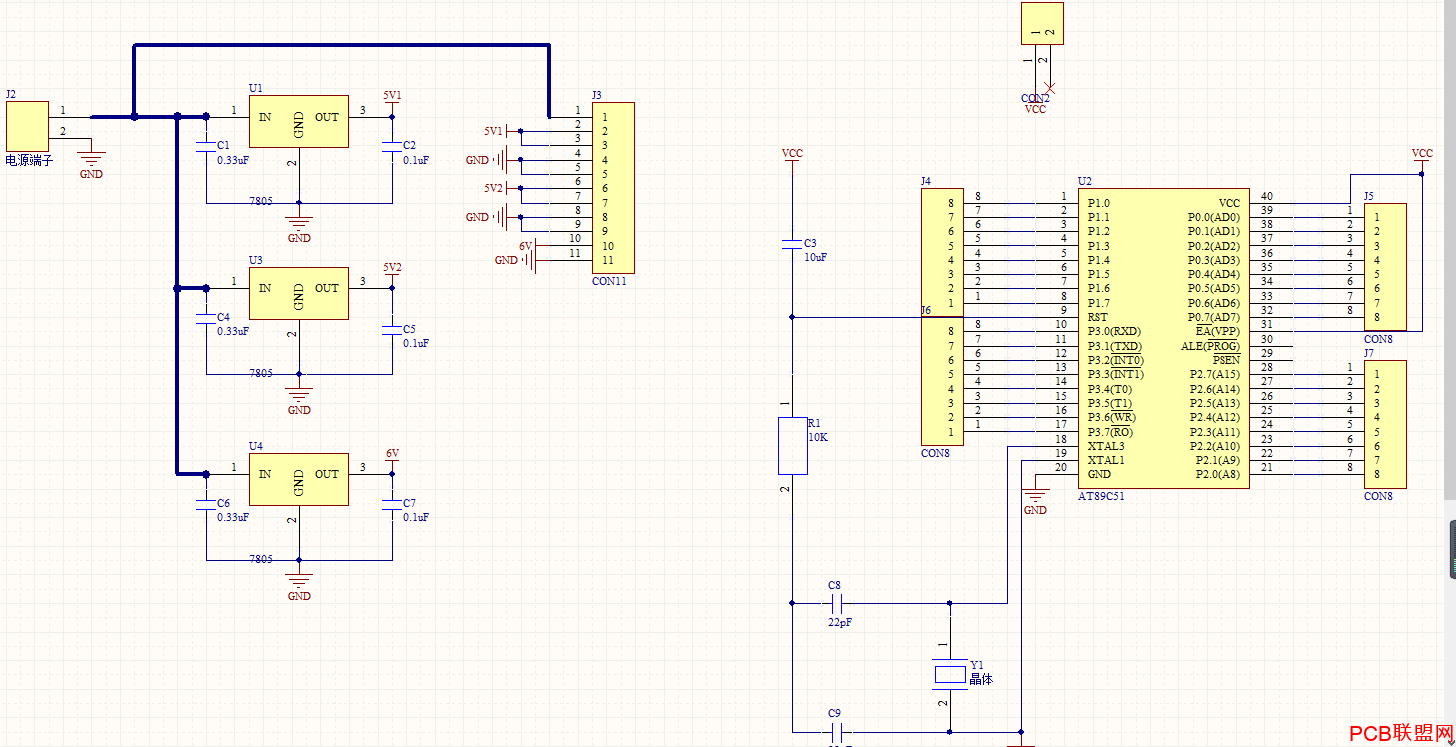Click the 'CON11' label under J3
The image size is (1456, 747).
pyautogui.click(x=609, y=281)
